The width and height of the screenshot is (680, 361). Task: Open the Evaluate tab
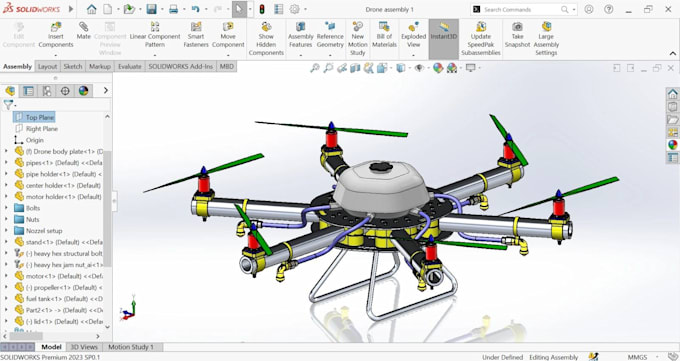click(130, 66)
